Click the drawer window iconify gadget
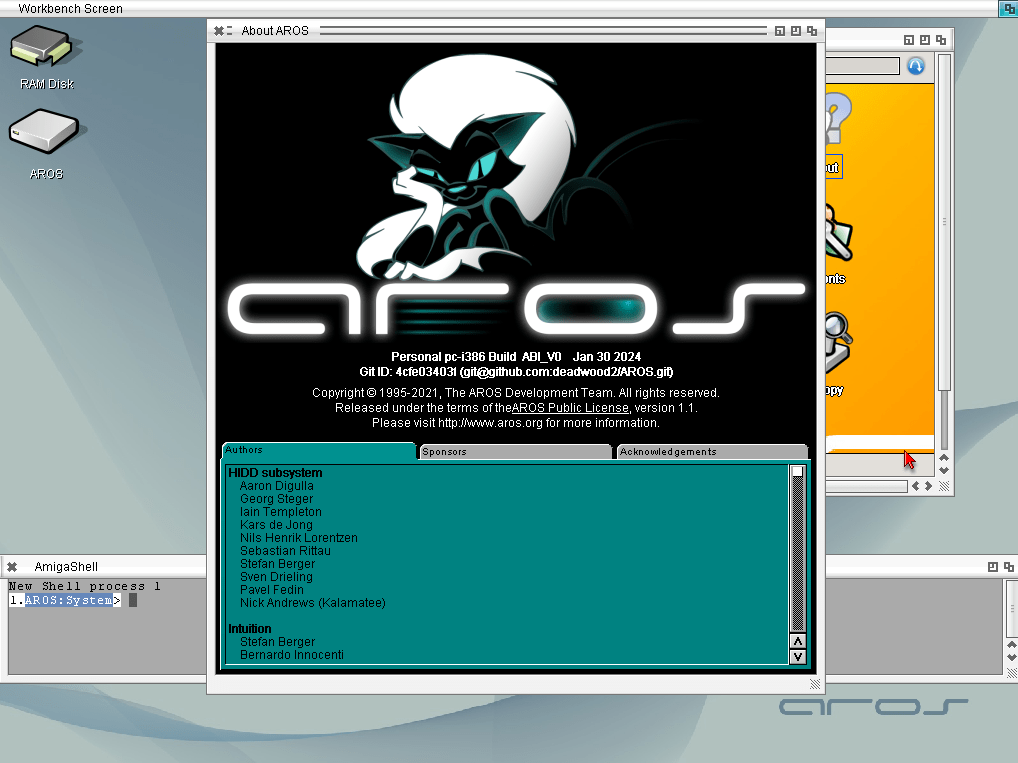Screen dimensions: 1018x763 [909, 40]
